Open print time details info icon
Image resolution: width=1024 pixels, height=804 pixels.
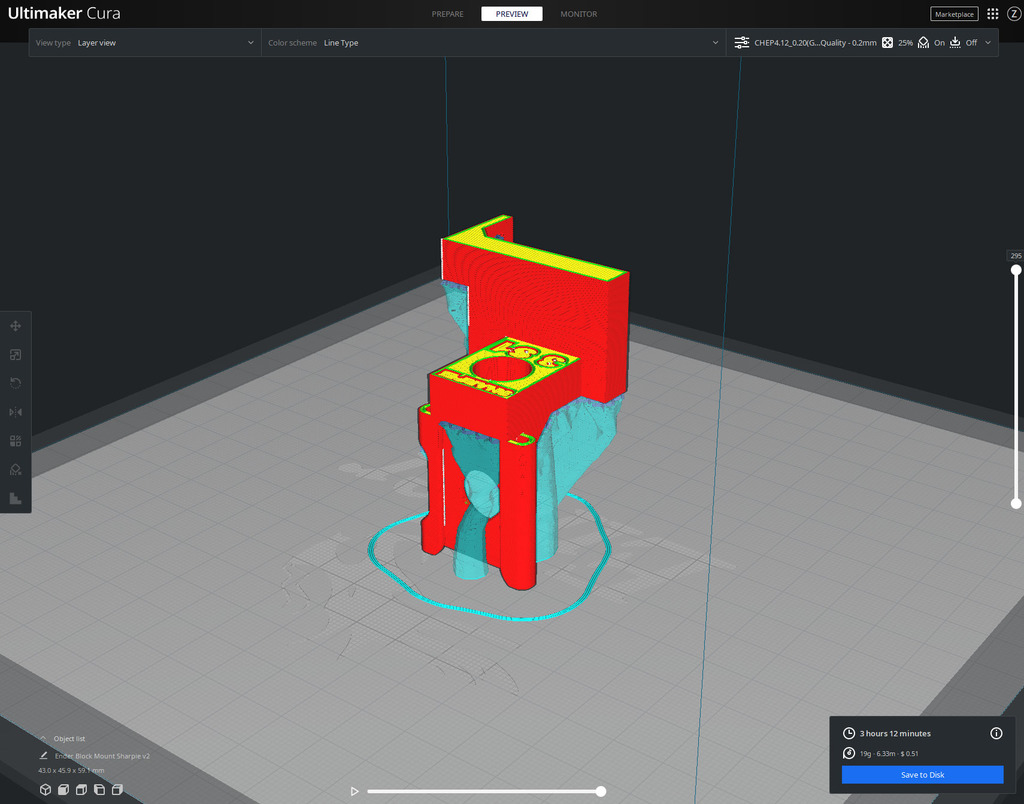click(x=996, y=733)
